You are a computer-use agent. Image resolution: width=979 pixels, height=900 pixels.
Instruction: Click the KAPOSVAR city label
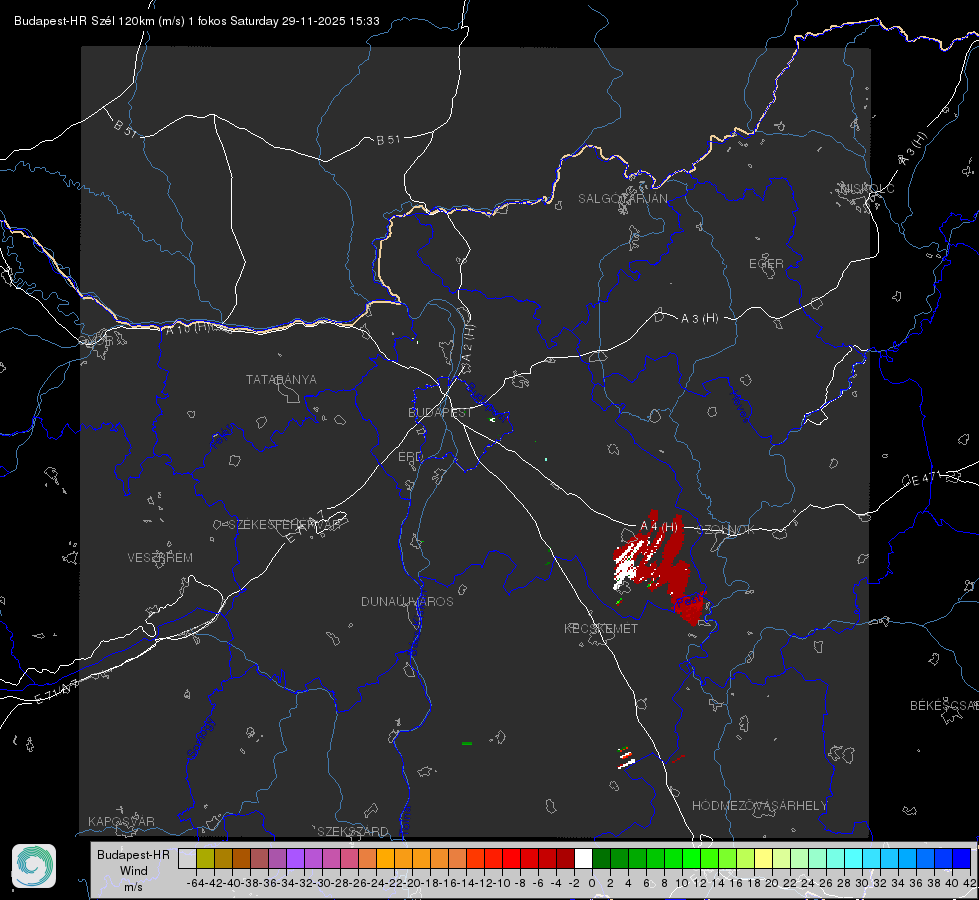[121, 821]
